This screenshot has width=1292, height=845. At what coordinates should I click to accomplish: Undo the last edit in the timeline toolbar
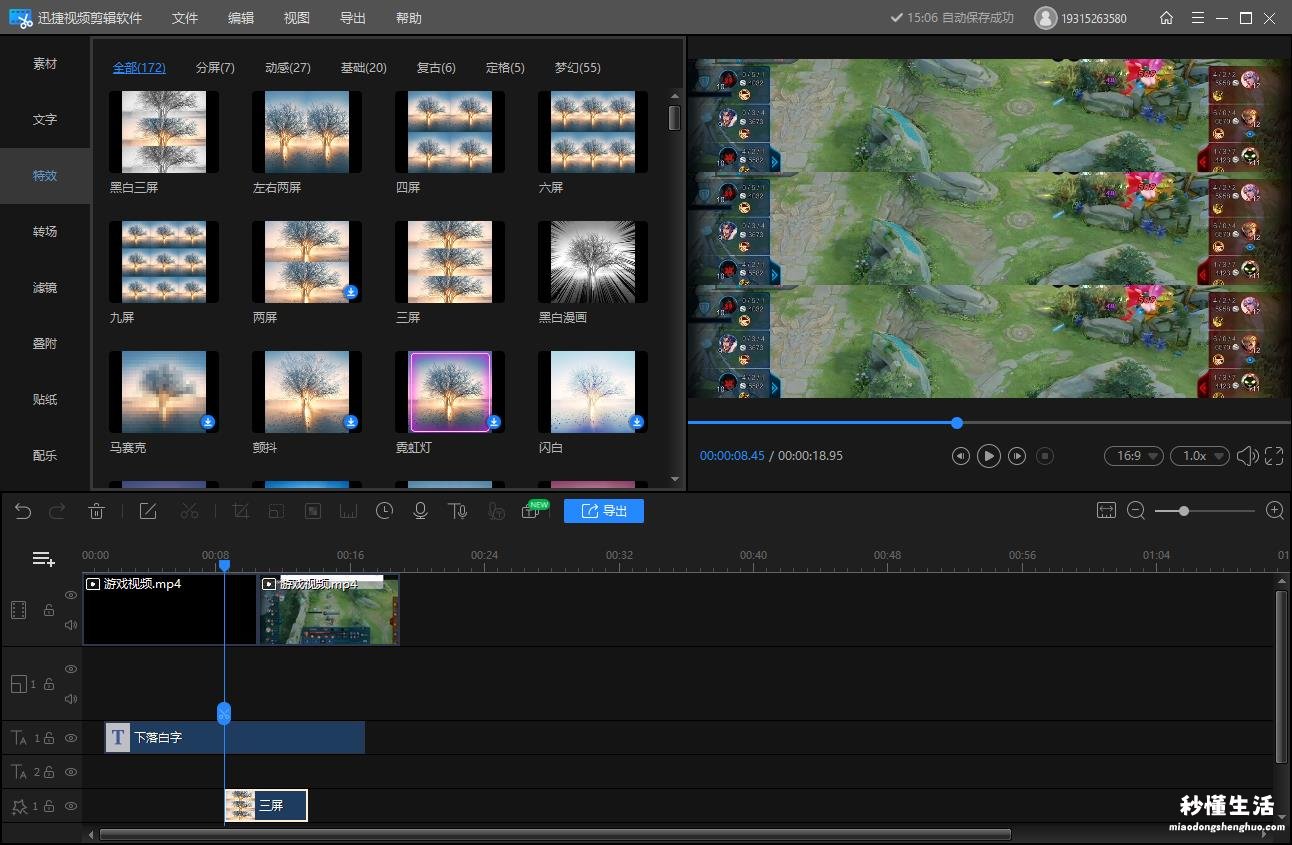pos(22,511)
